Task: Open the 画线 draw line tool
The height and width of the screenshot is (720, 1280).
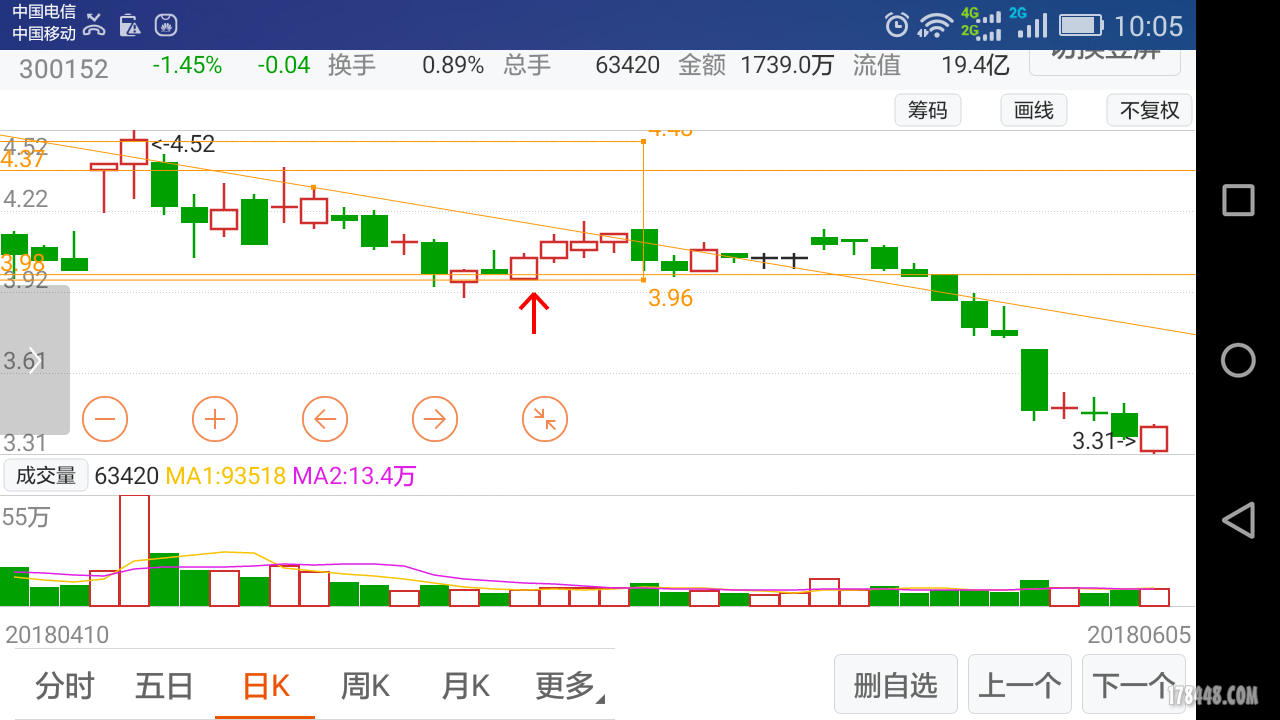Action: [x=1034, y=110]
